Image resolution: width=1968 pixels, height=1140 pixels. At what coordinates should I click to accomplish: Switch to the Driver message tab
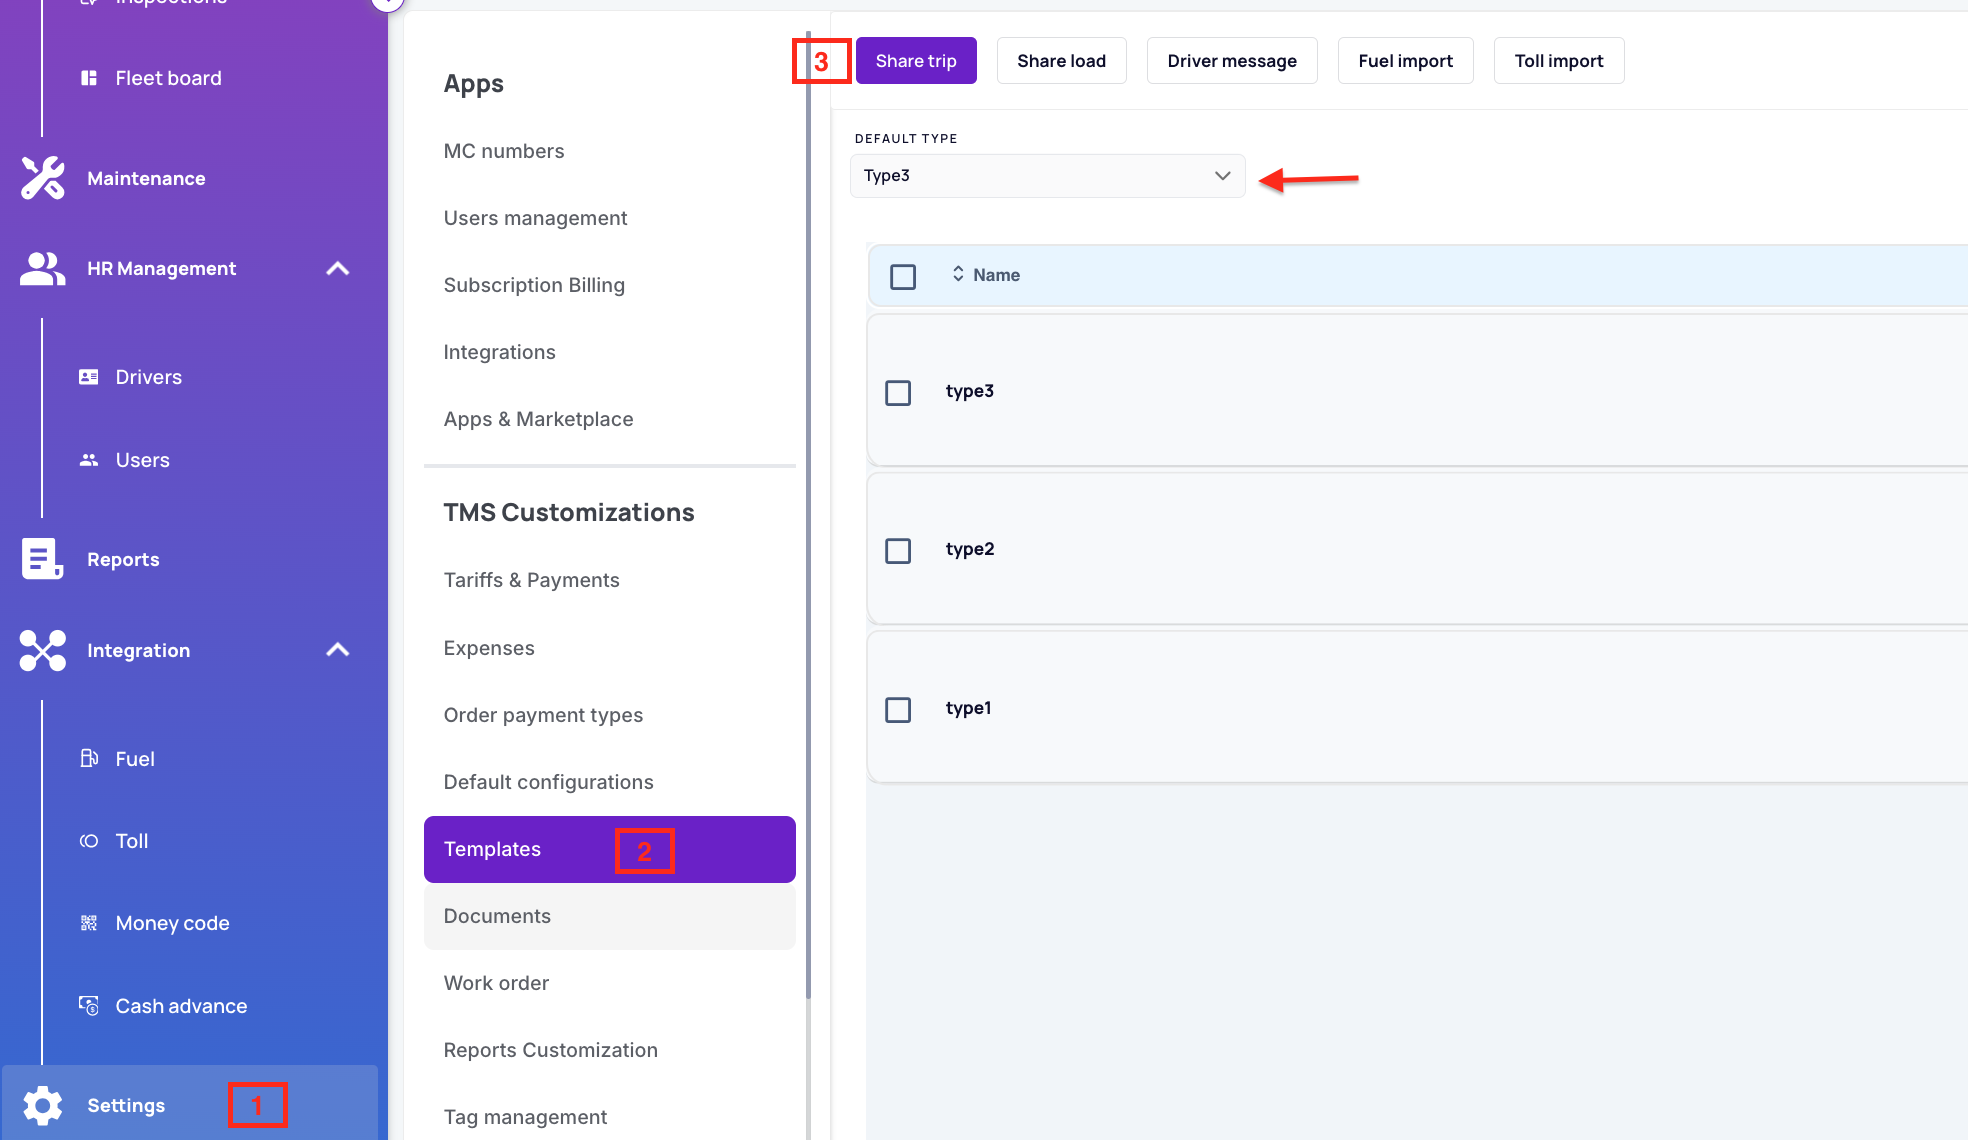1232,61
